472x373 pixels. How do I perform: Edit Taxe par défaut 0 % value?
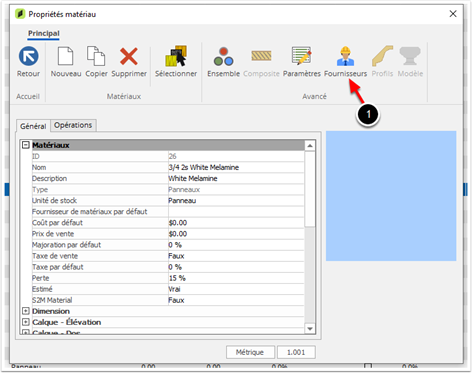coord(236,267)
